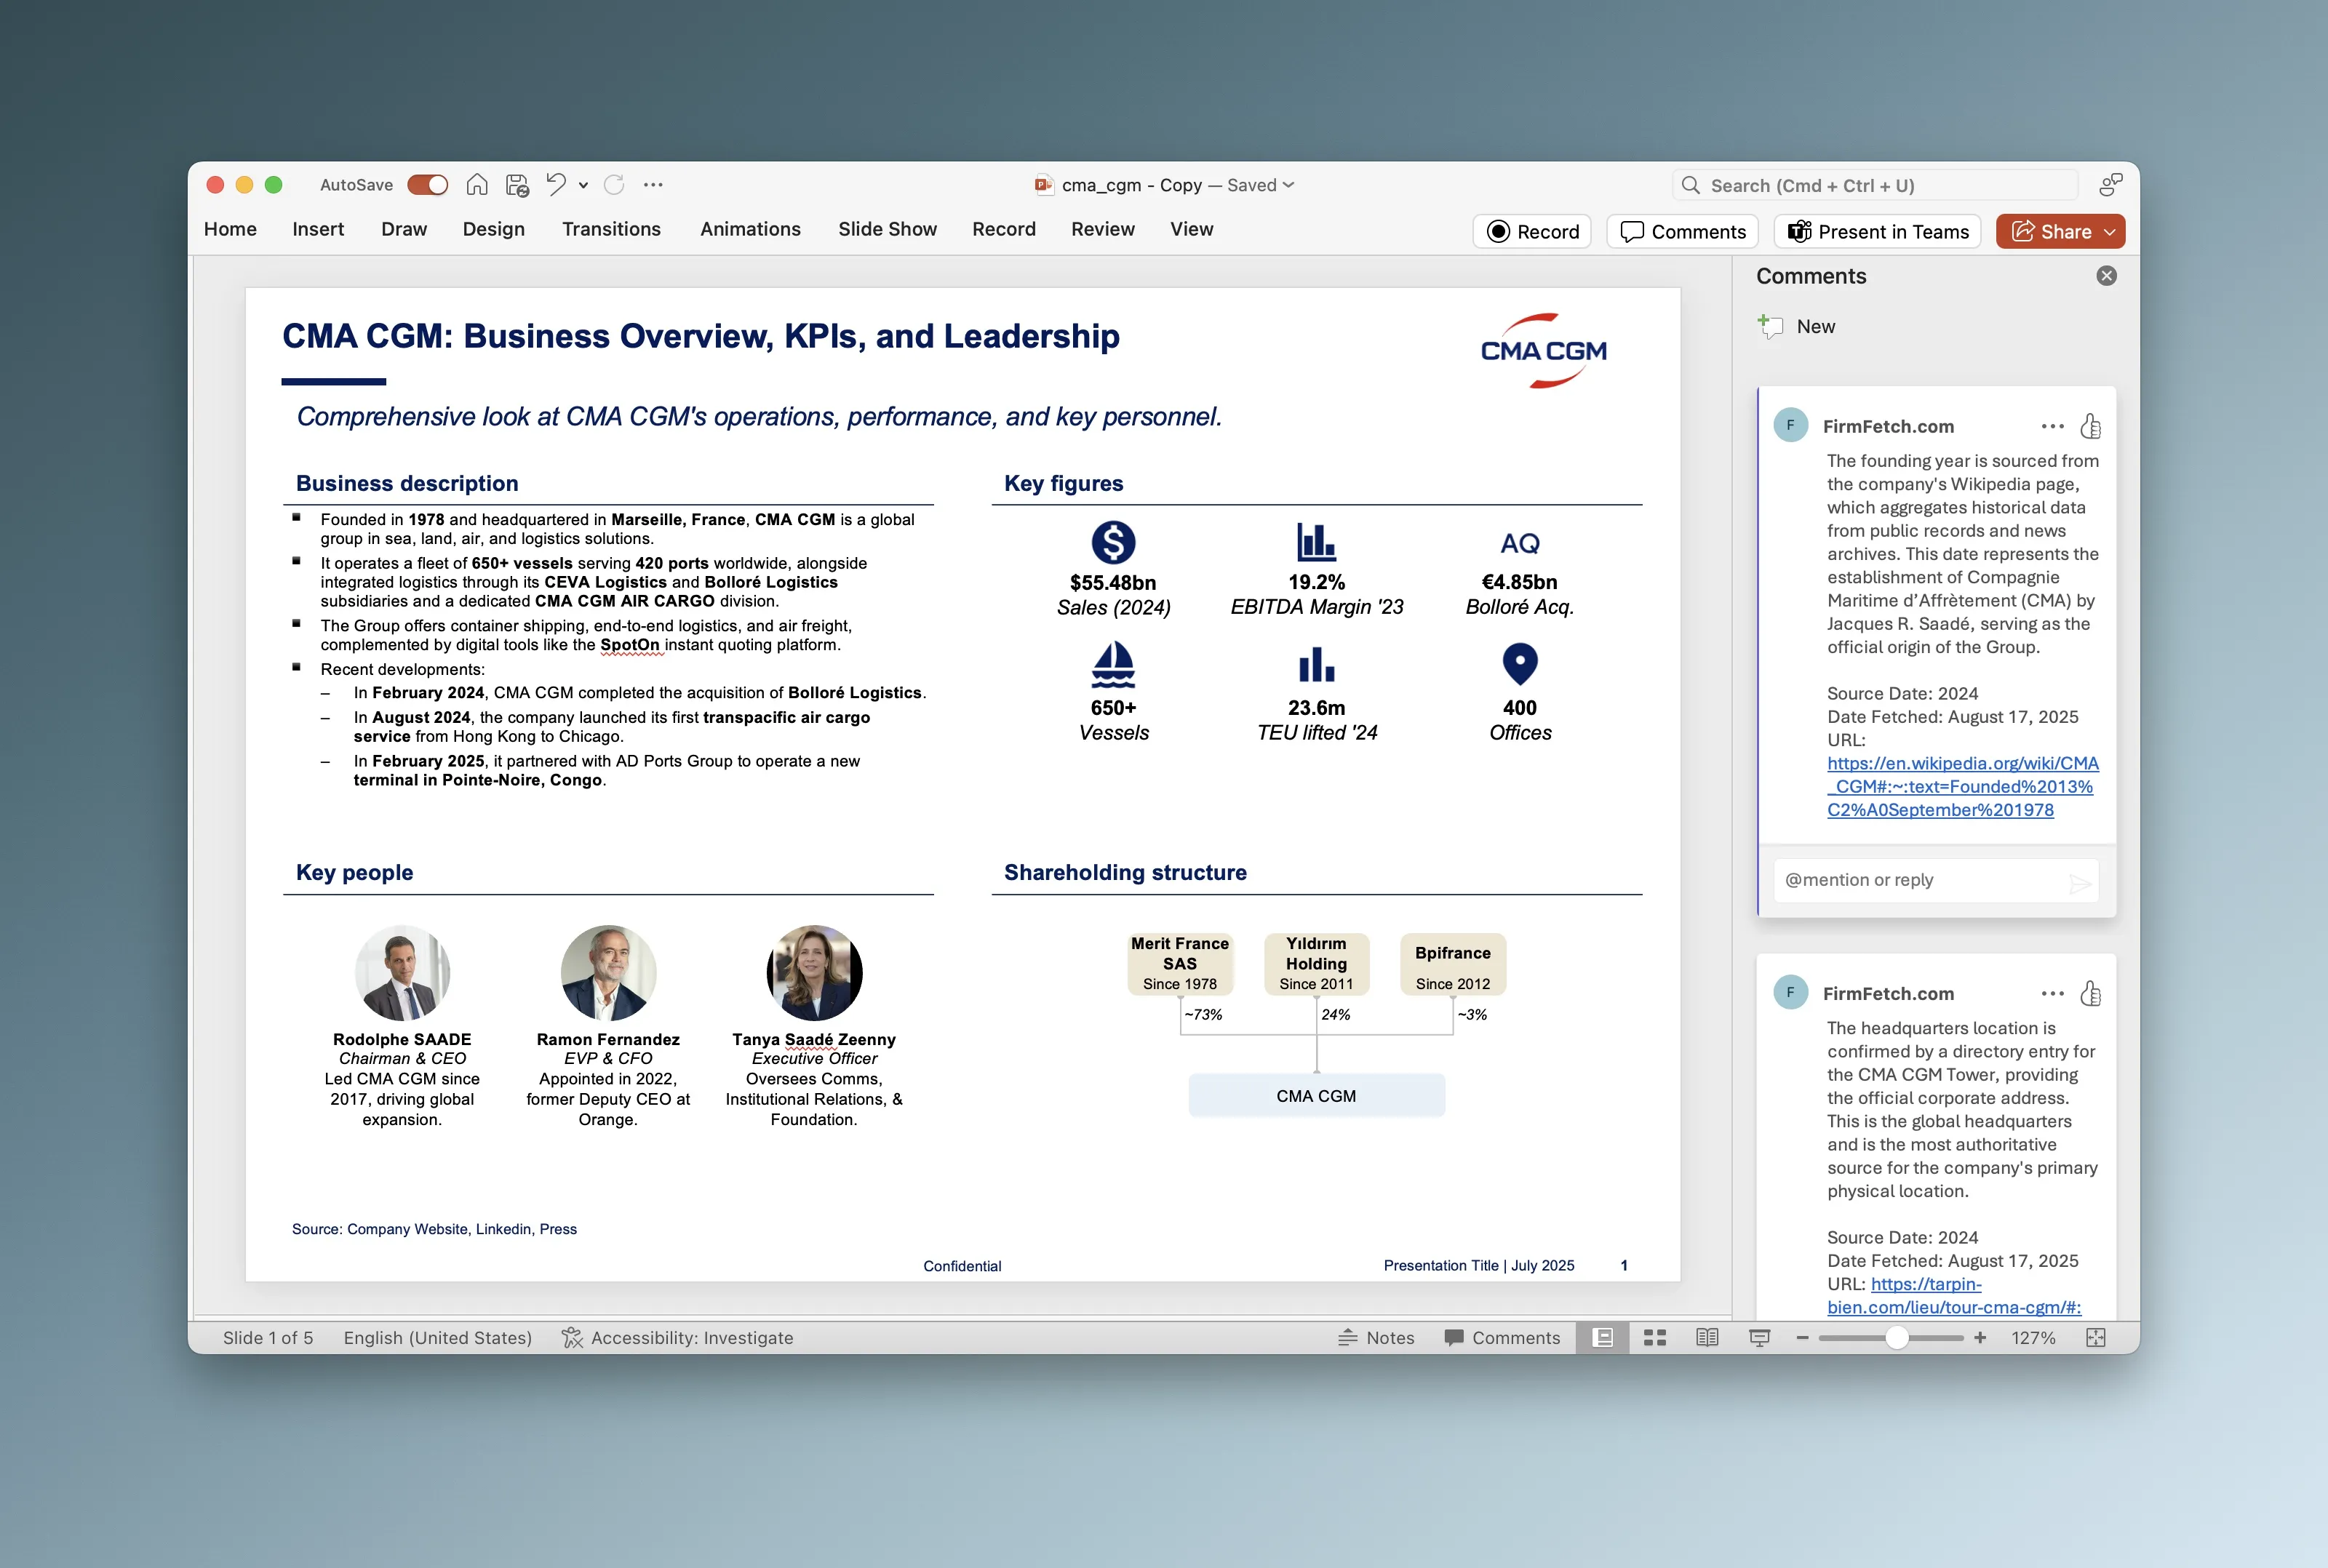The height and width of the screenshot is (1568, 2328).
Task: Click the Search field in title bar
Action: tap(1875, 185)
